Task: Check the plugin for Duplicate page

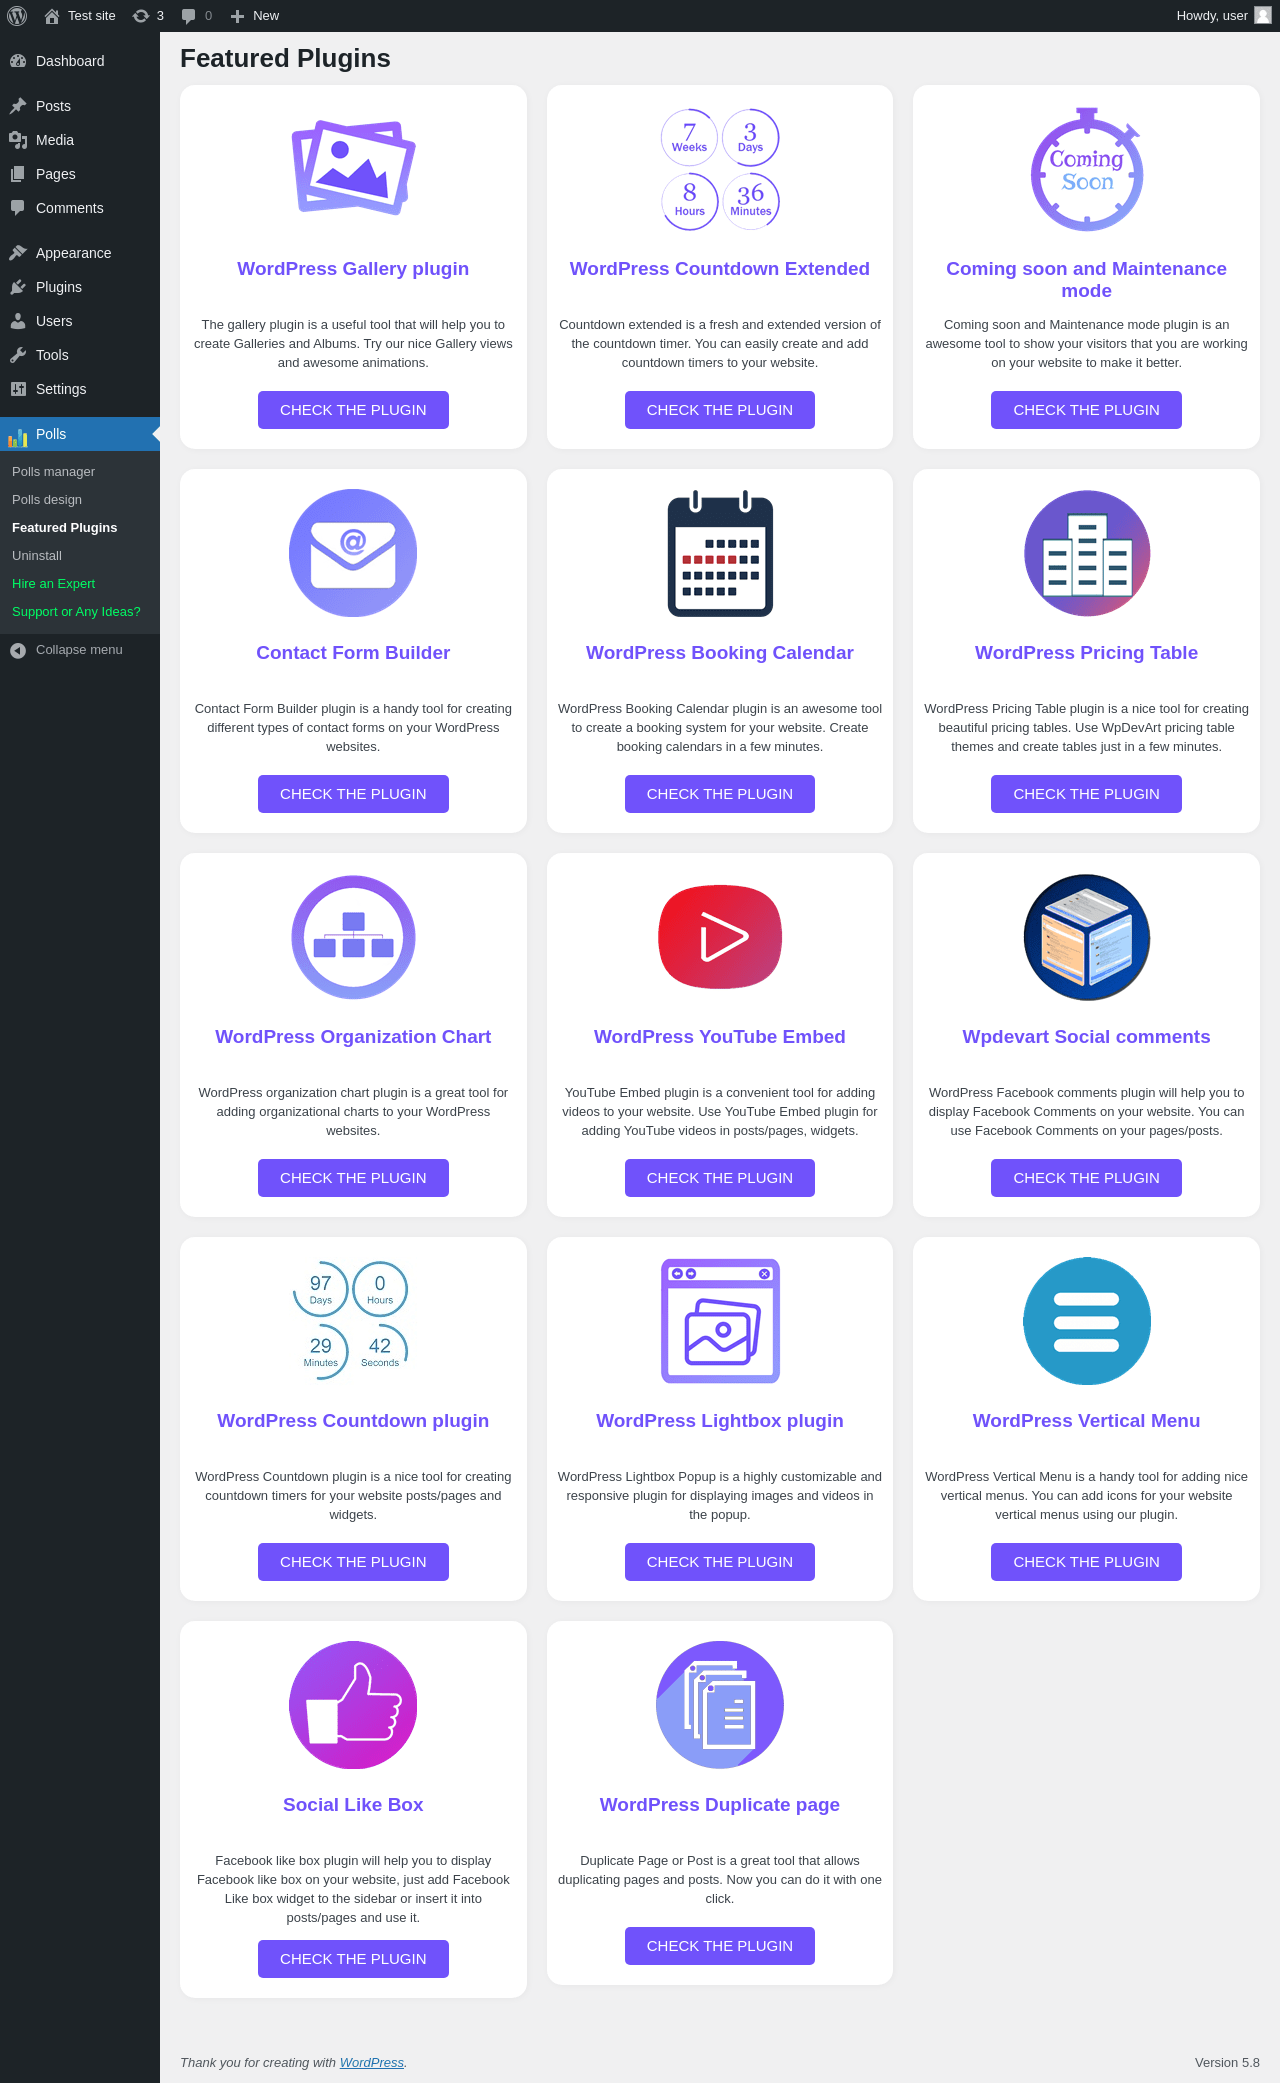Action: 720,1946
